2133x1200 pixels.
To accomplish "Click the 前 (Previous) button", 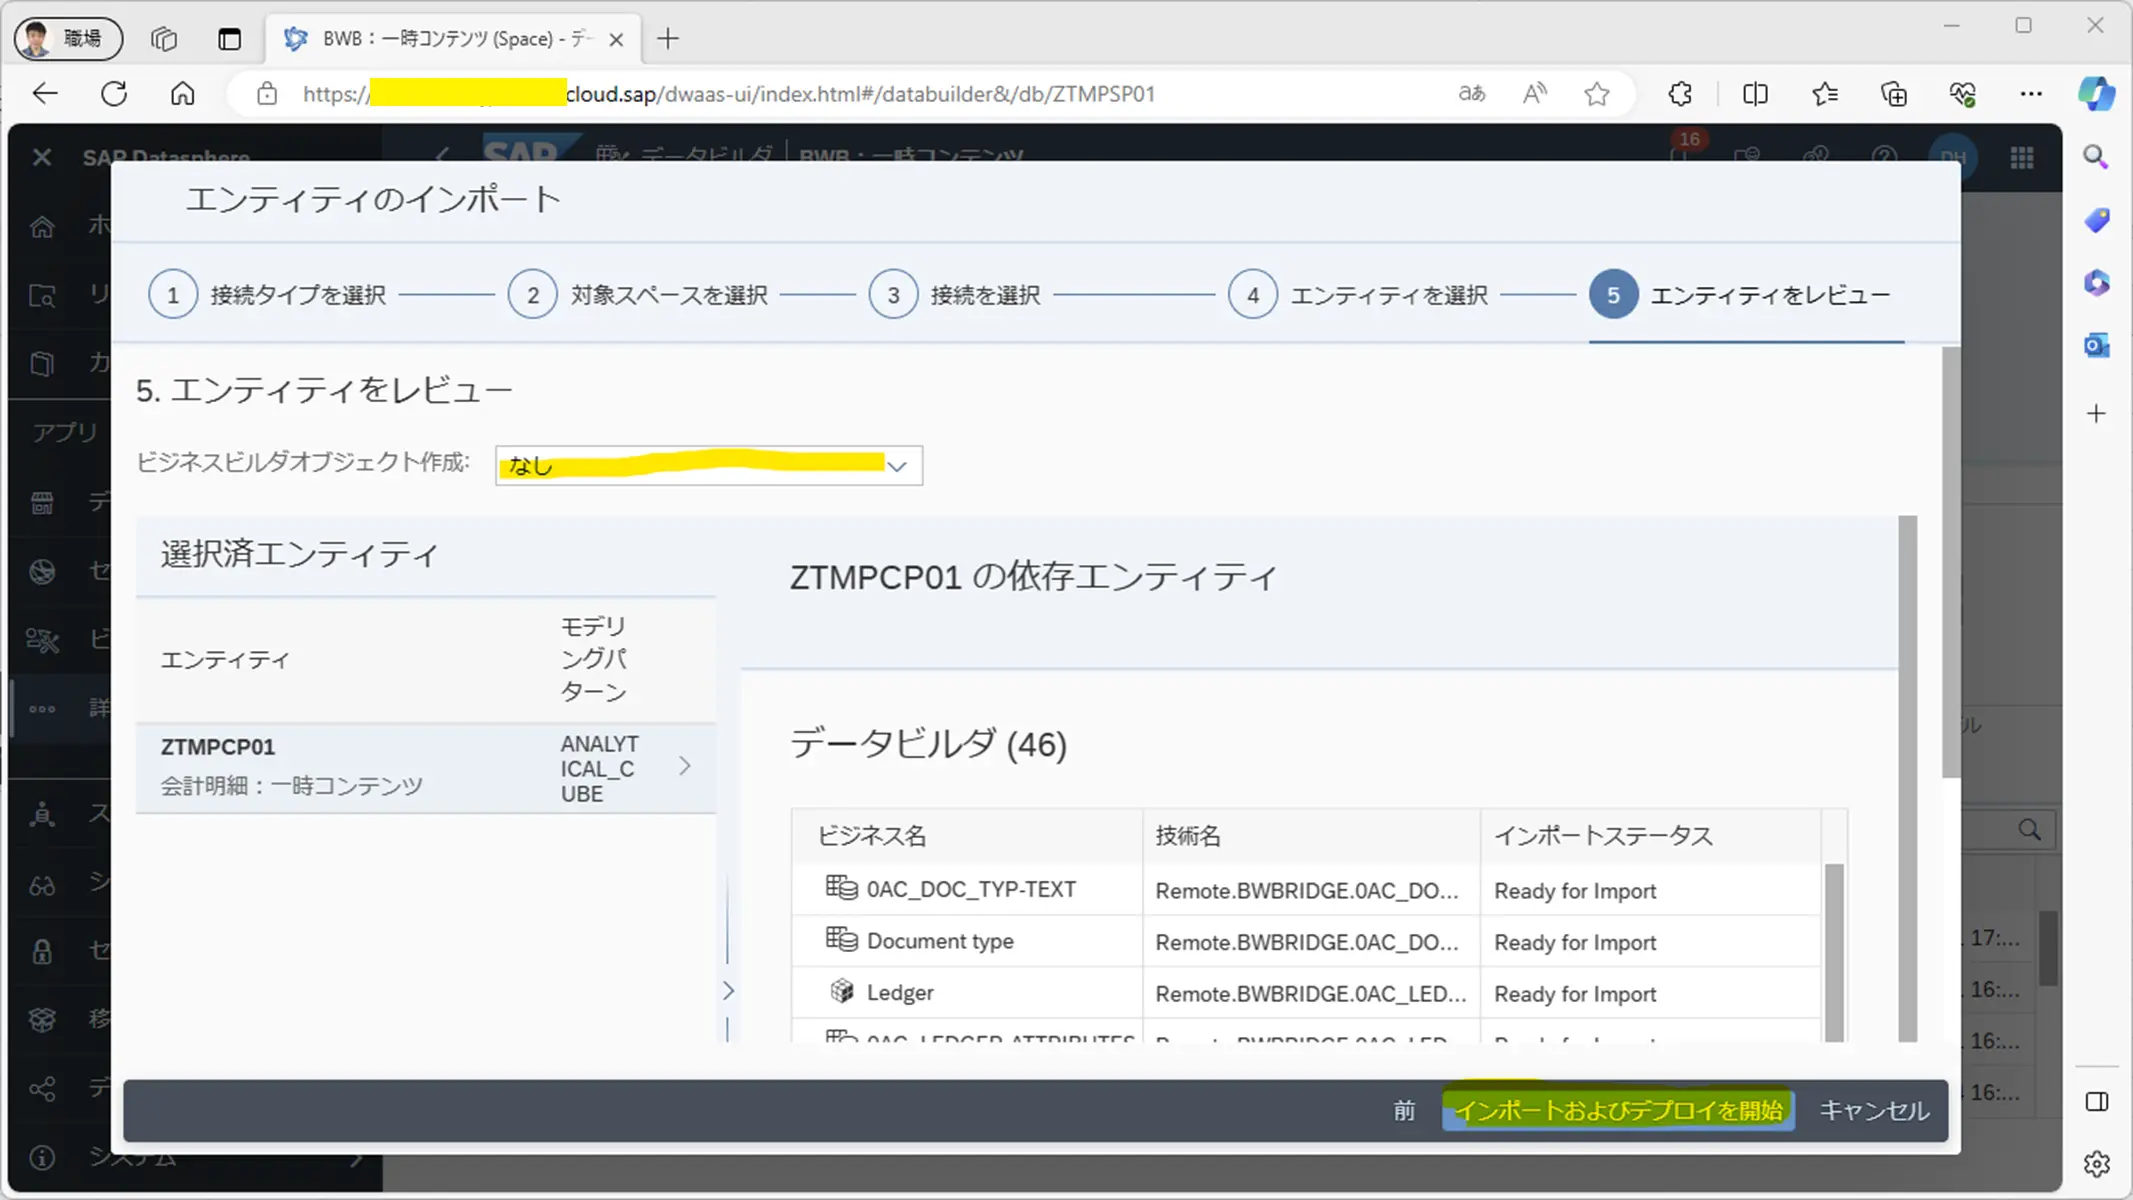I will (1404, 1111).
